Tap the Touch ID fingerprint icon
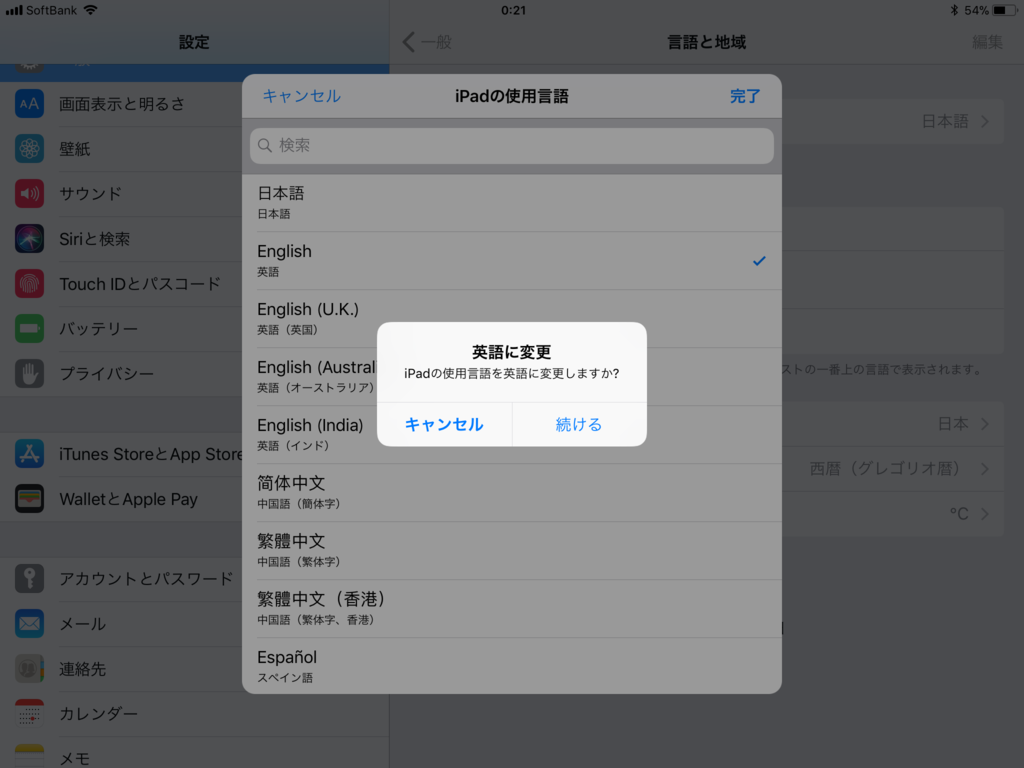Image resolution: width=1024 pixels, height=768 pixels. pos(29,284)
